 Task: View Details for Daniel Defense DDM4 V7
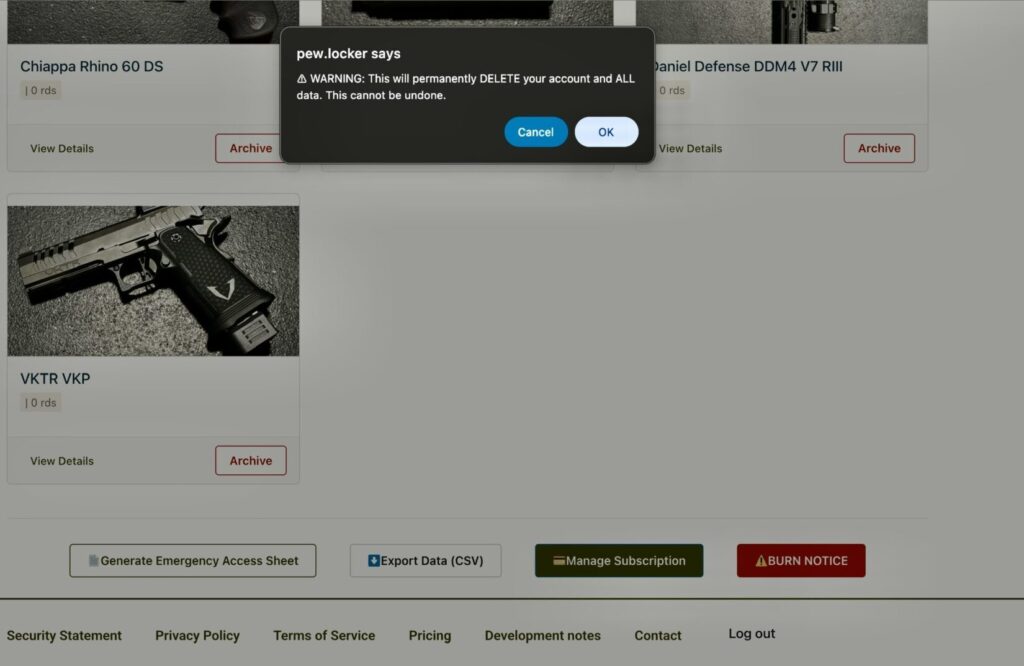690,148
